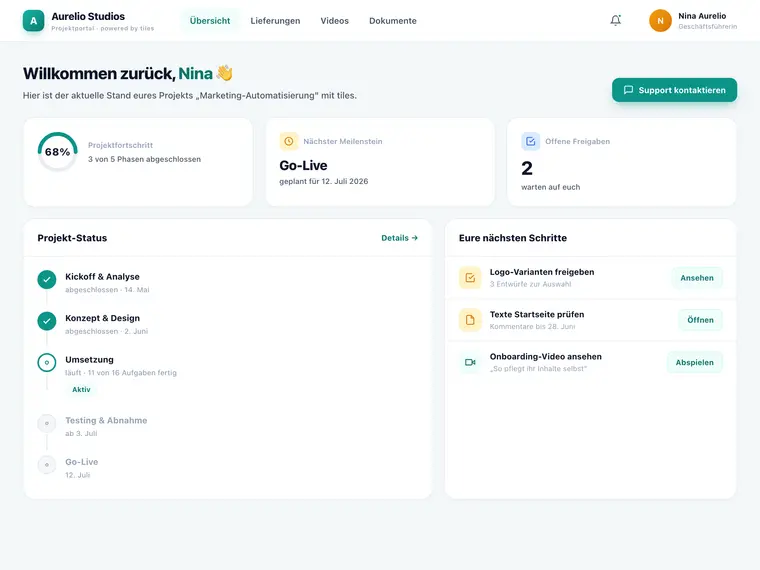Click the green checkmark for Kickoff & Analyse
Image resolution: width=760 pixels, height=570 pixels.
click(47, 280)
